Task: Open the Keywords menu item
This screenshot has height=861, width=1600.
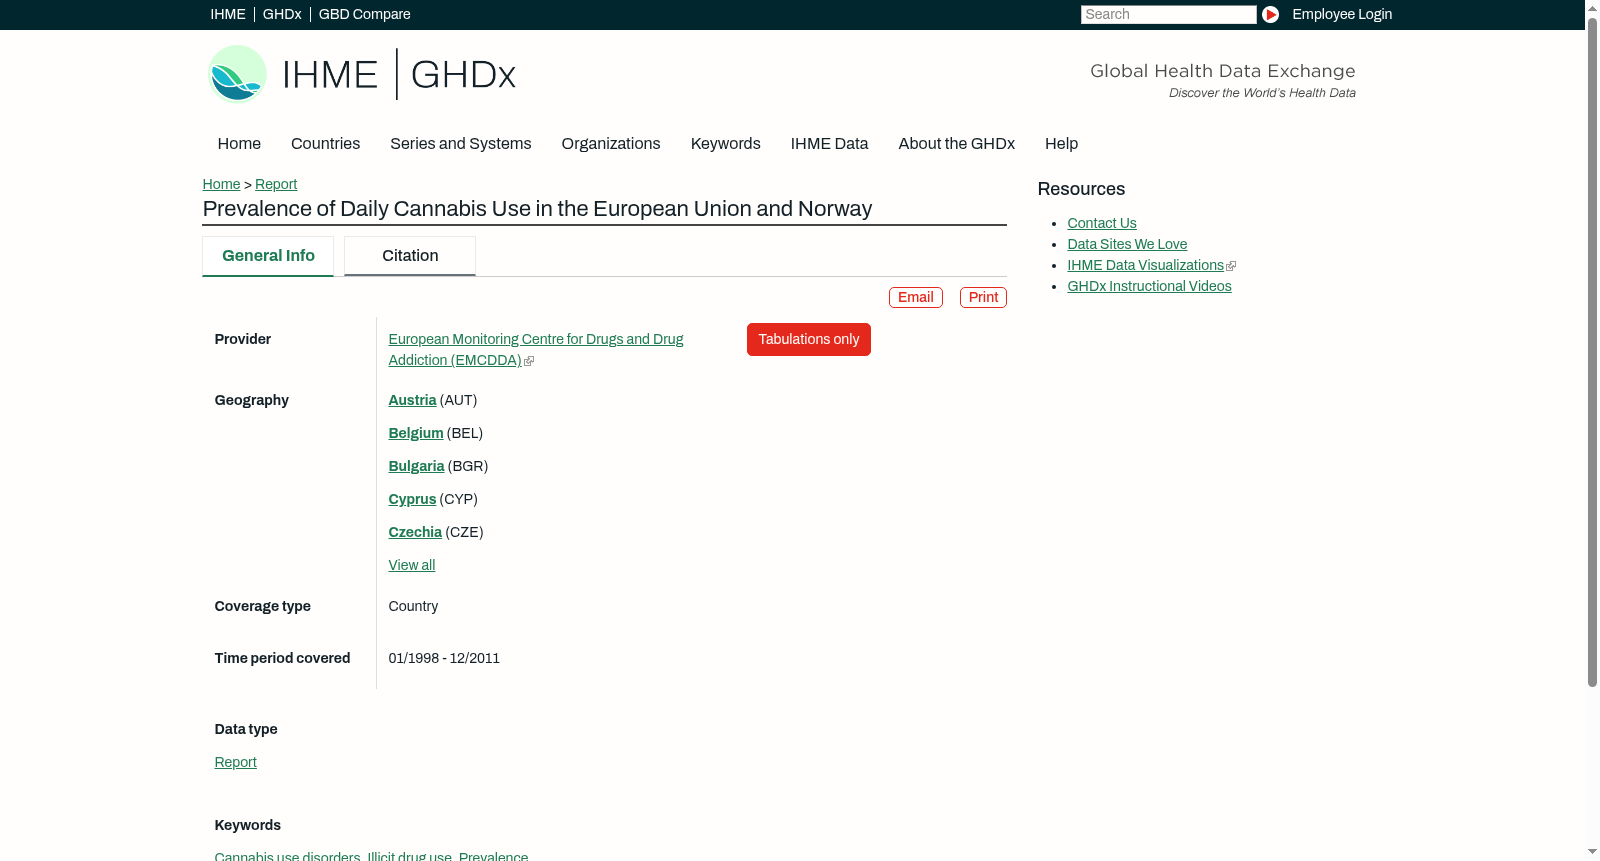Action: coord(726,143)
